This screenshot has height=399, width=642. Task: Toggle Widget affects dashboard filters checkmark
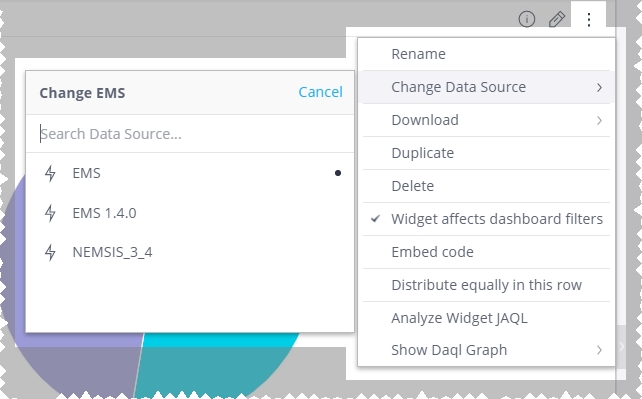click(x=375, y=219)
